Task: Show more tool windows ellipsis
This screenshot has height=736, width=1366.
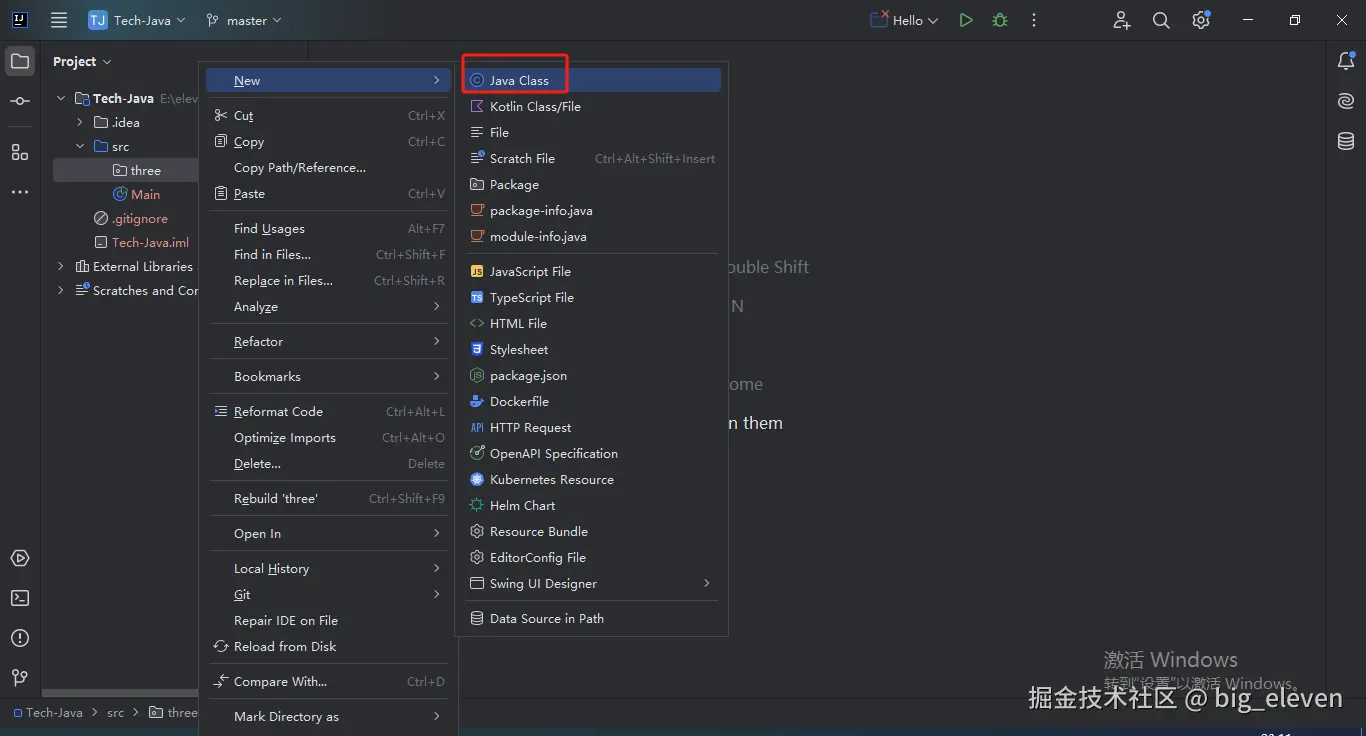Action: point(20,192)
